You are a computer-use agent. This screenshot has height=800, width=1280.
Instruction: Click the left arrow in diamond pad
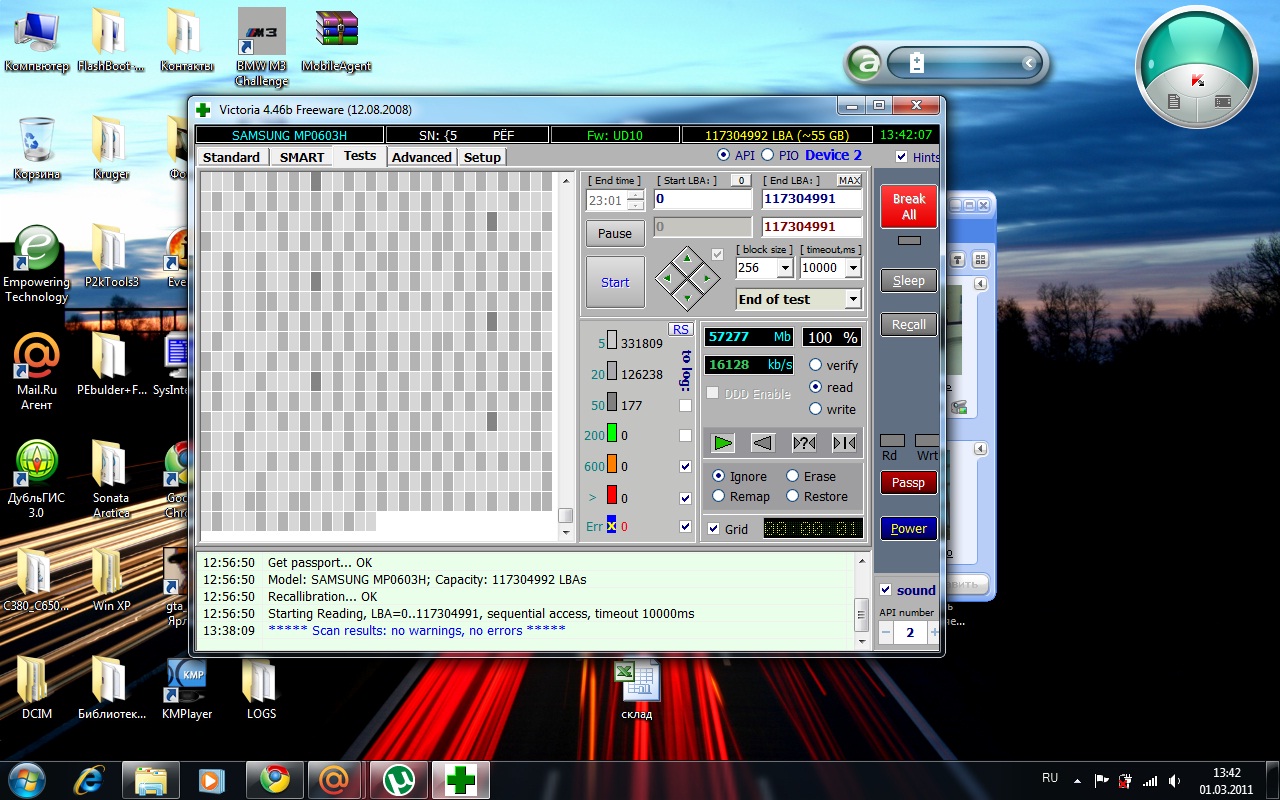667,278
